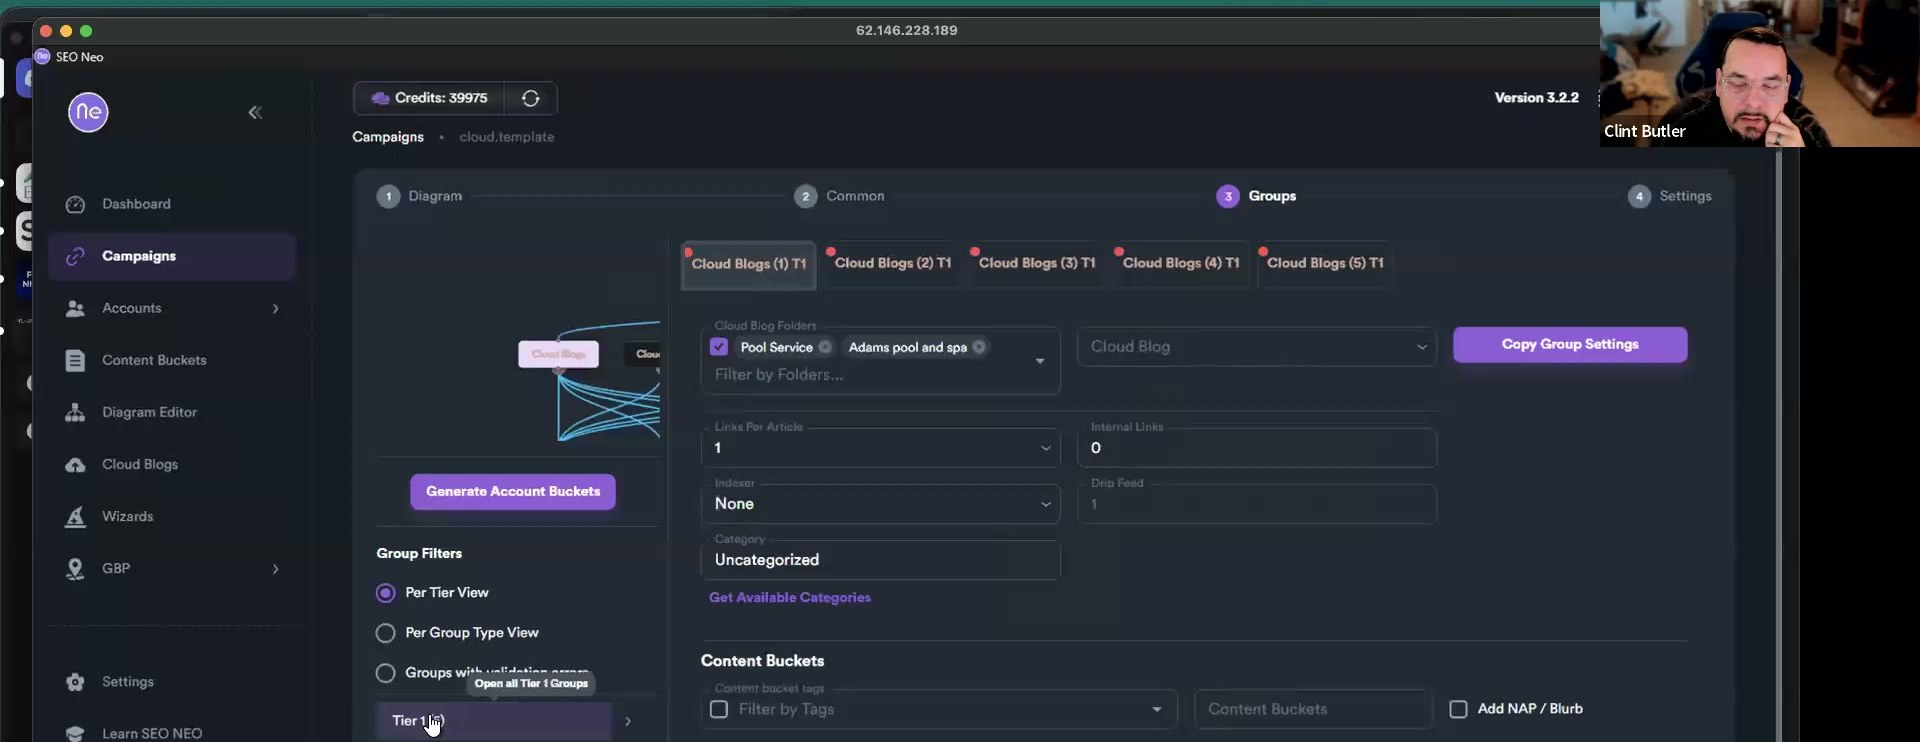This screenshot has height=742, width=1920.
Task: Open the Cloud Blog dropdown
Action: coord(1257,347)
